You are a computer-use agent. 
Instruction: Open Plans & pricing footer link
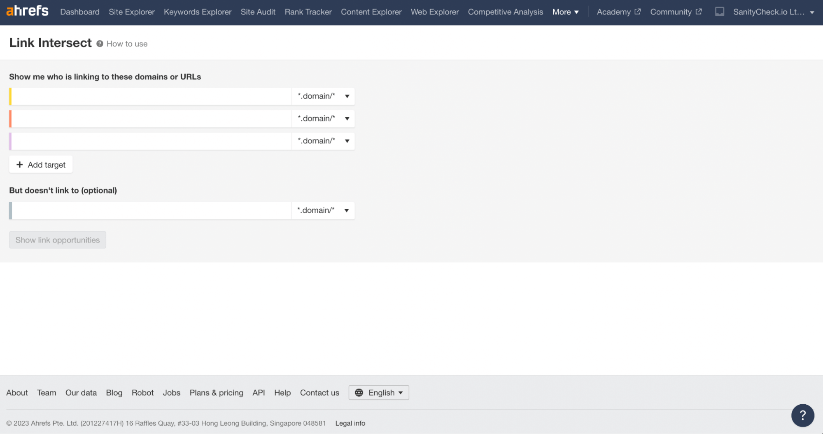click(216, 393)
